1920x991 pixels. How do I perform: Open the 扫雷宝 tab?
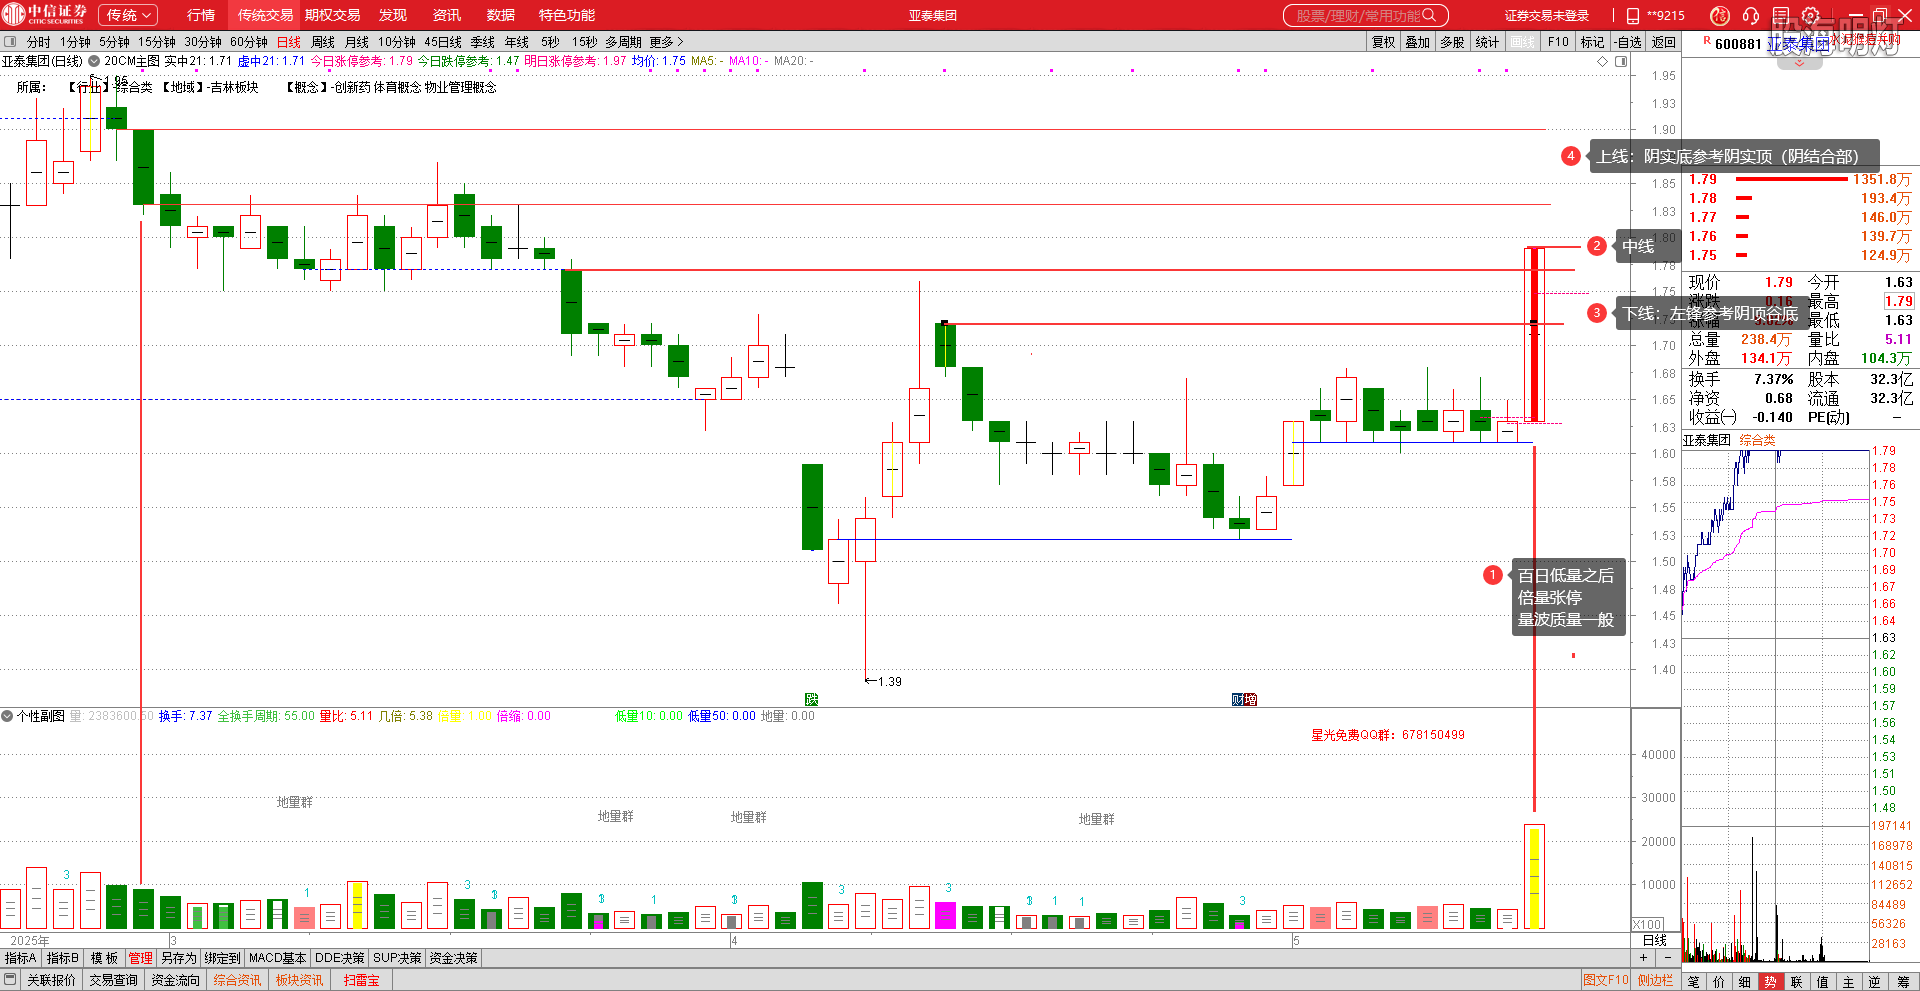361,980
